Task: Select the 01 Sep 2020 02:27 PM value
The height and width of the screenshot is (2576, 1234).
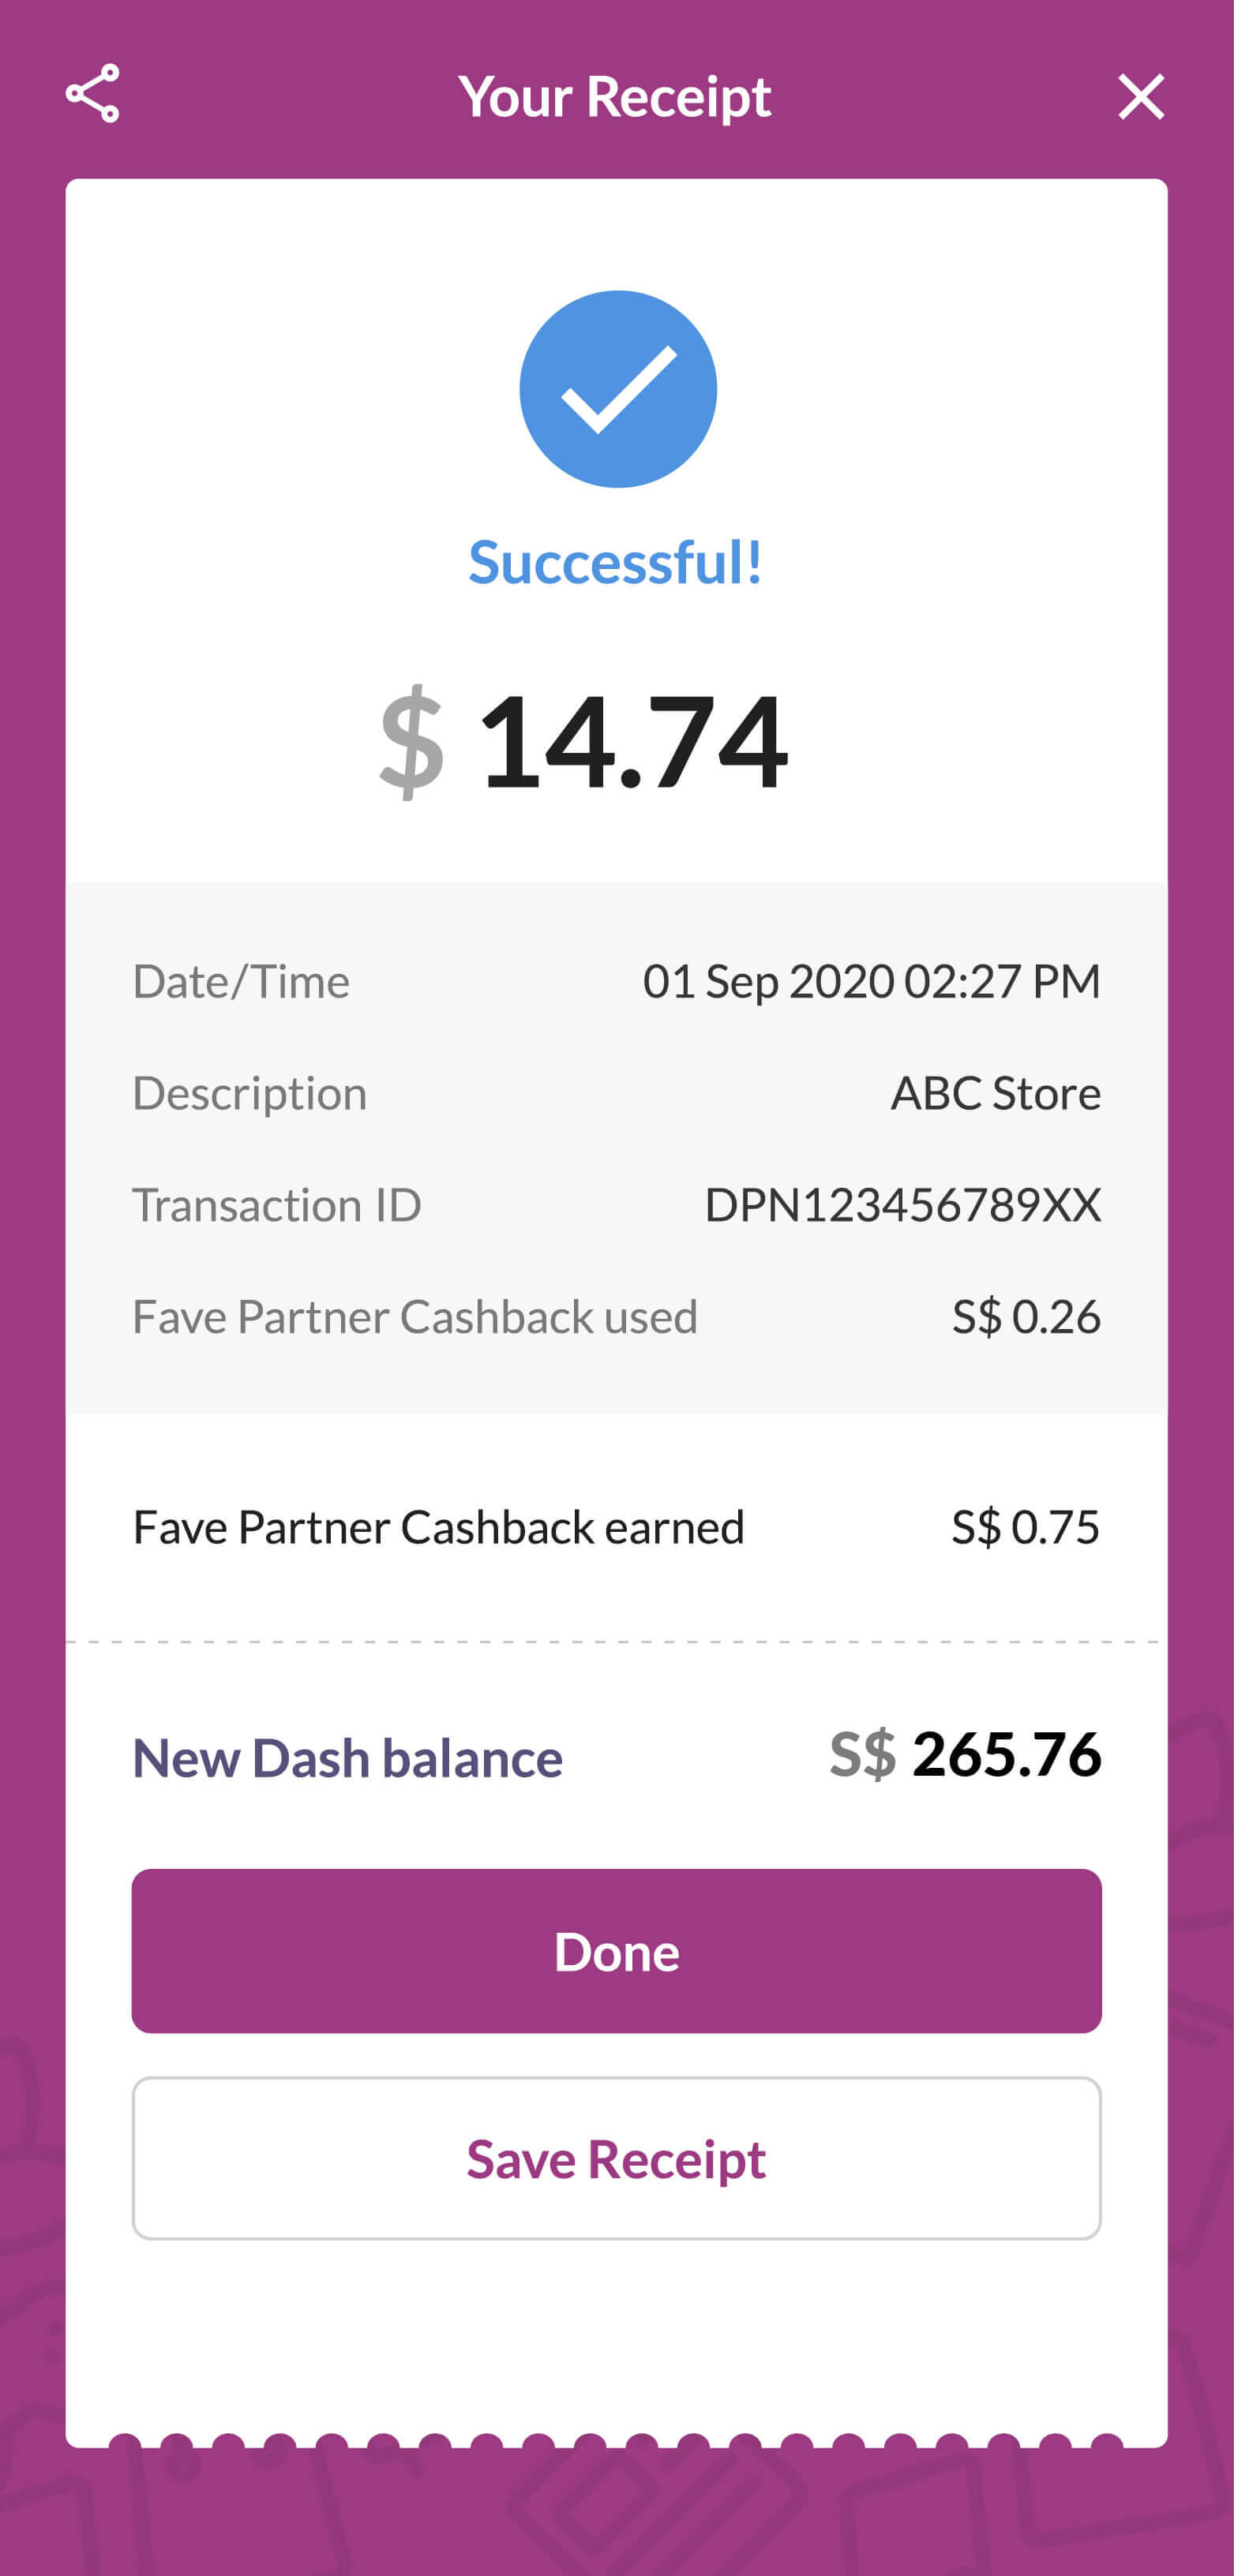Action: pyautogui.click(x=871, y=981)
